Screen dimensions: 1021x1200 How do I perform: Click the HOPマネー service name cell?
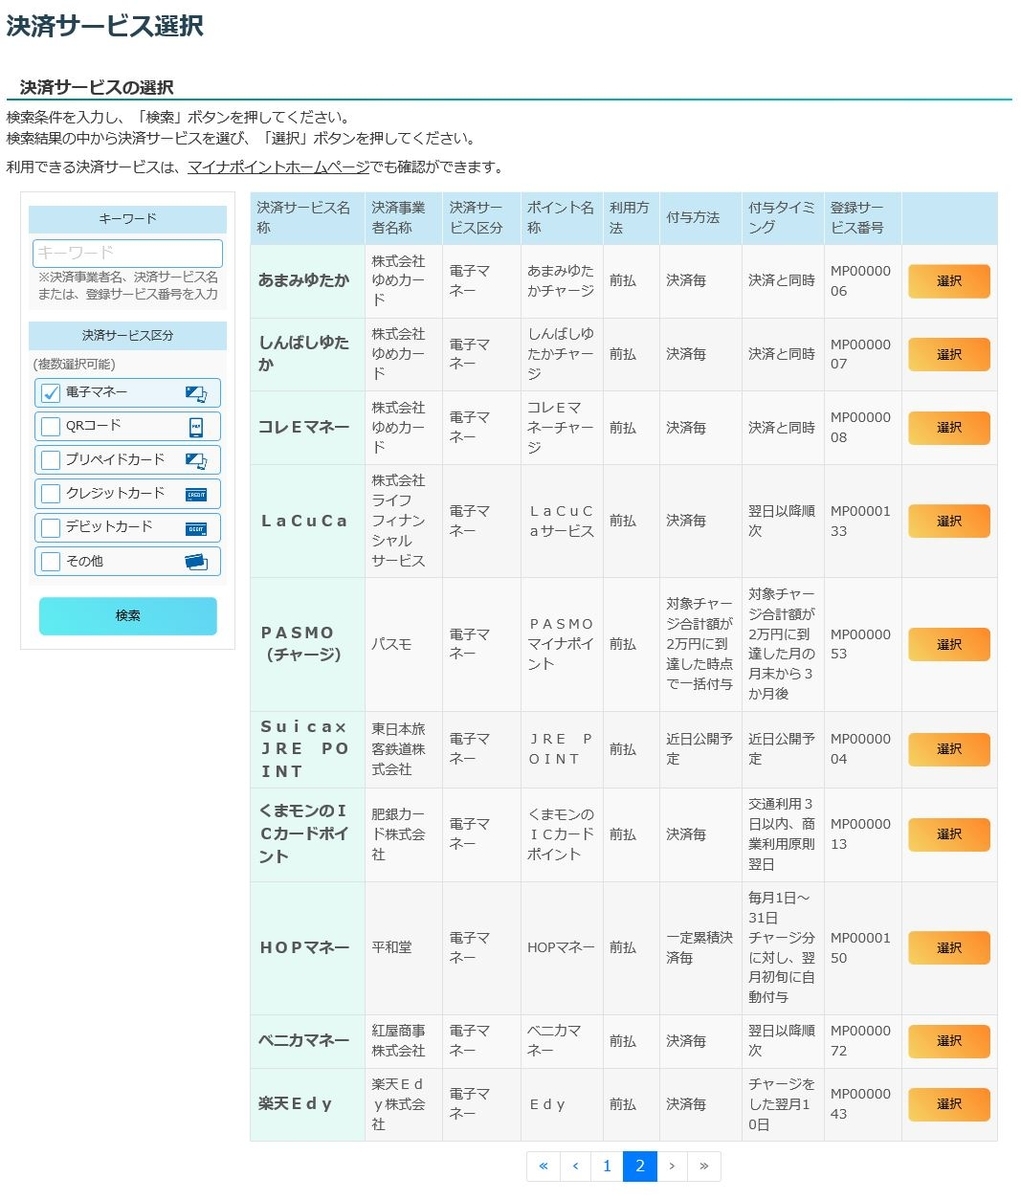point(307,947)
